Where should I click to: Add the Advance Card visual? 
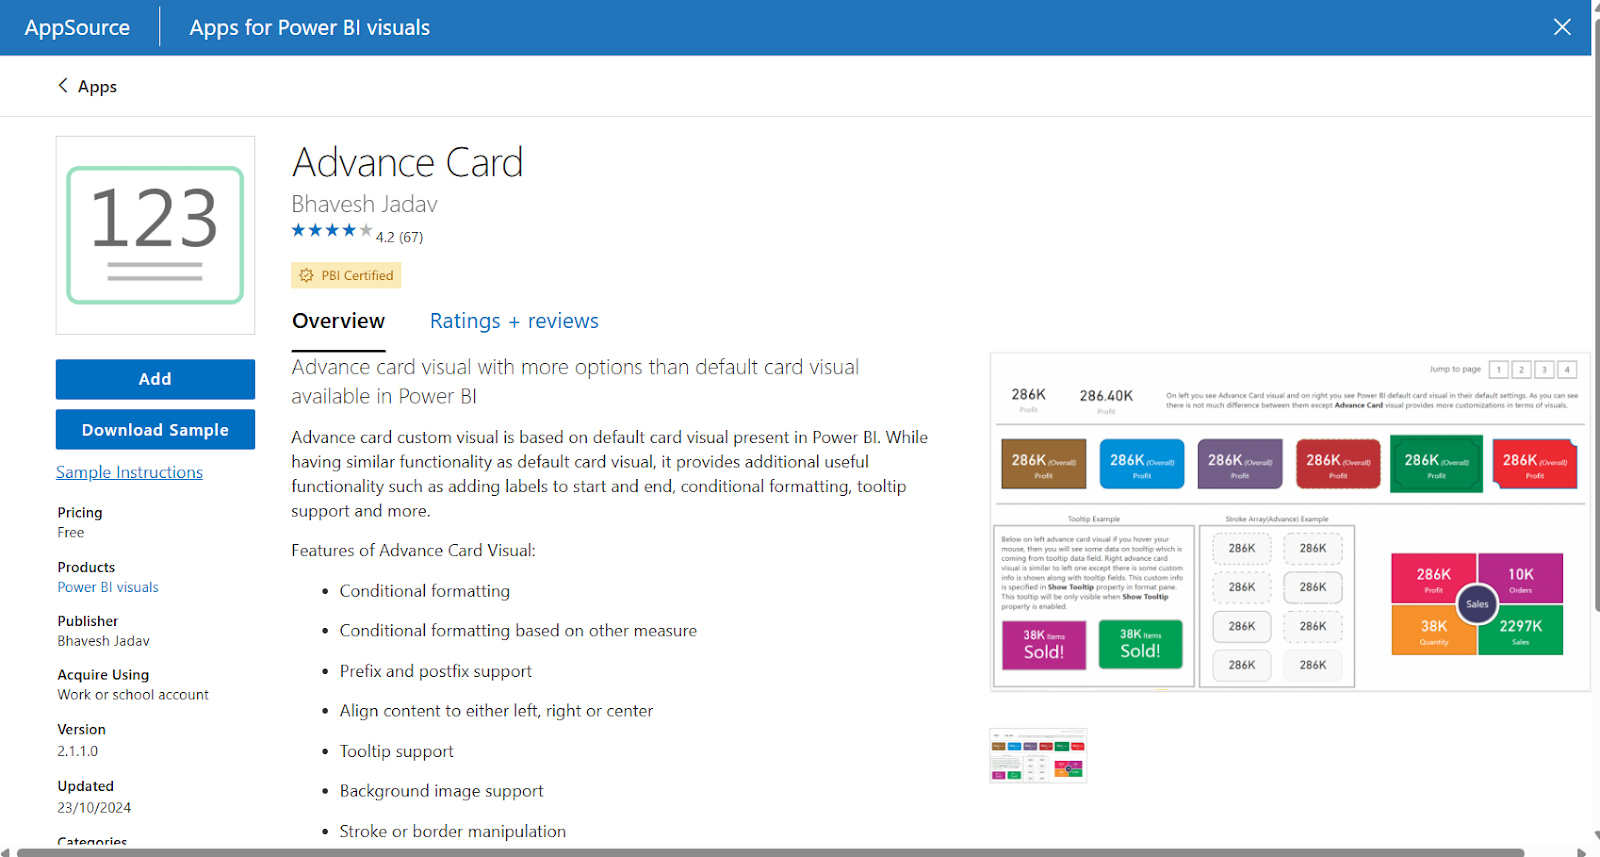click(155, 379)
